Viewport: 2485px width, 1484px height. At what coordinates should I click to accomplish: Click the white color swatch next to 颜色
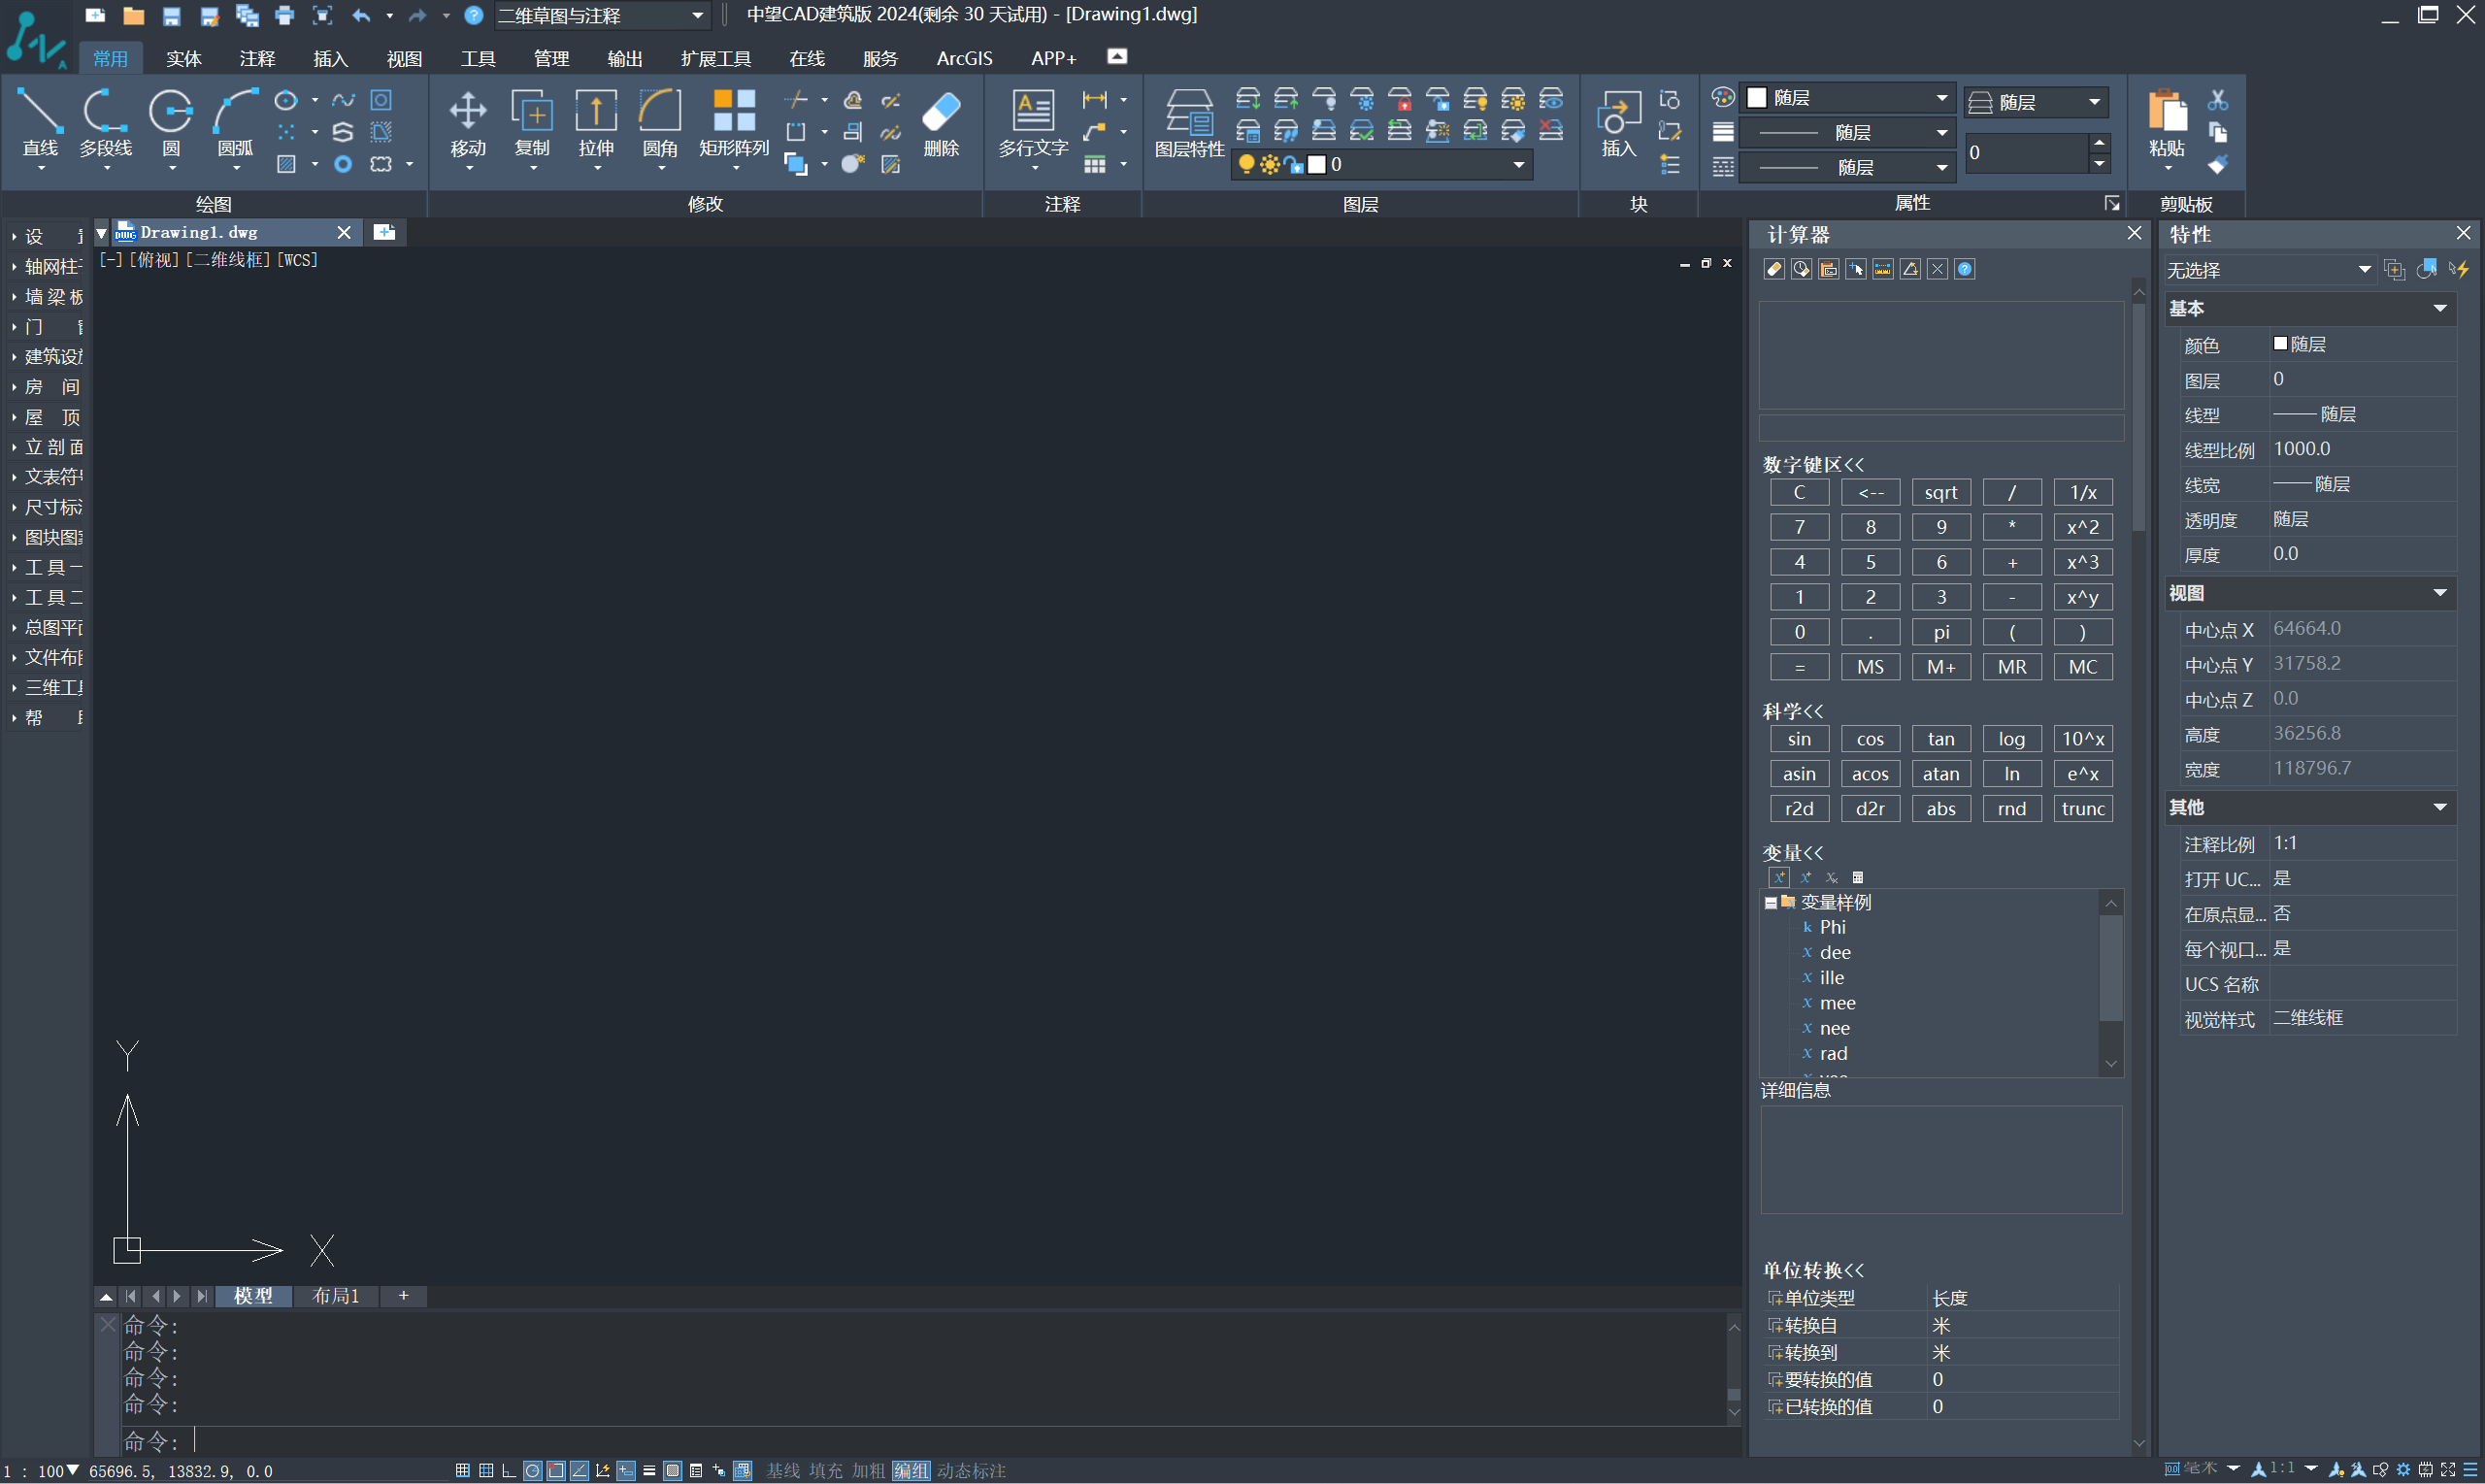[2280, 343]
